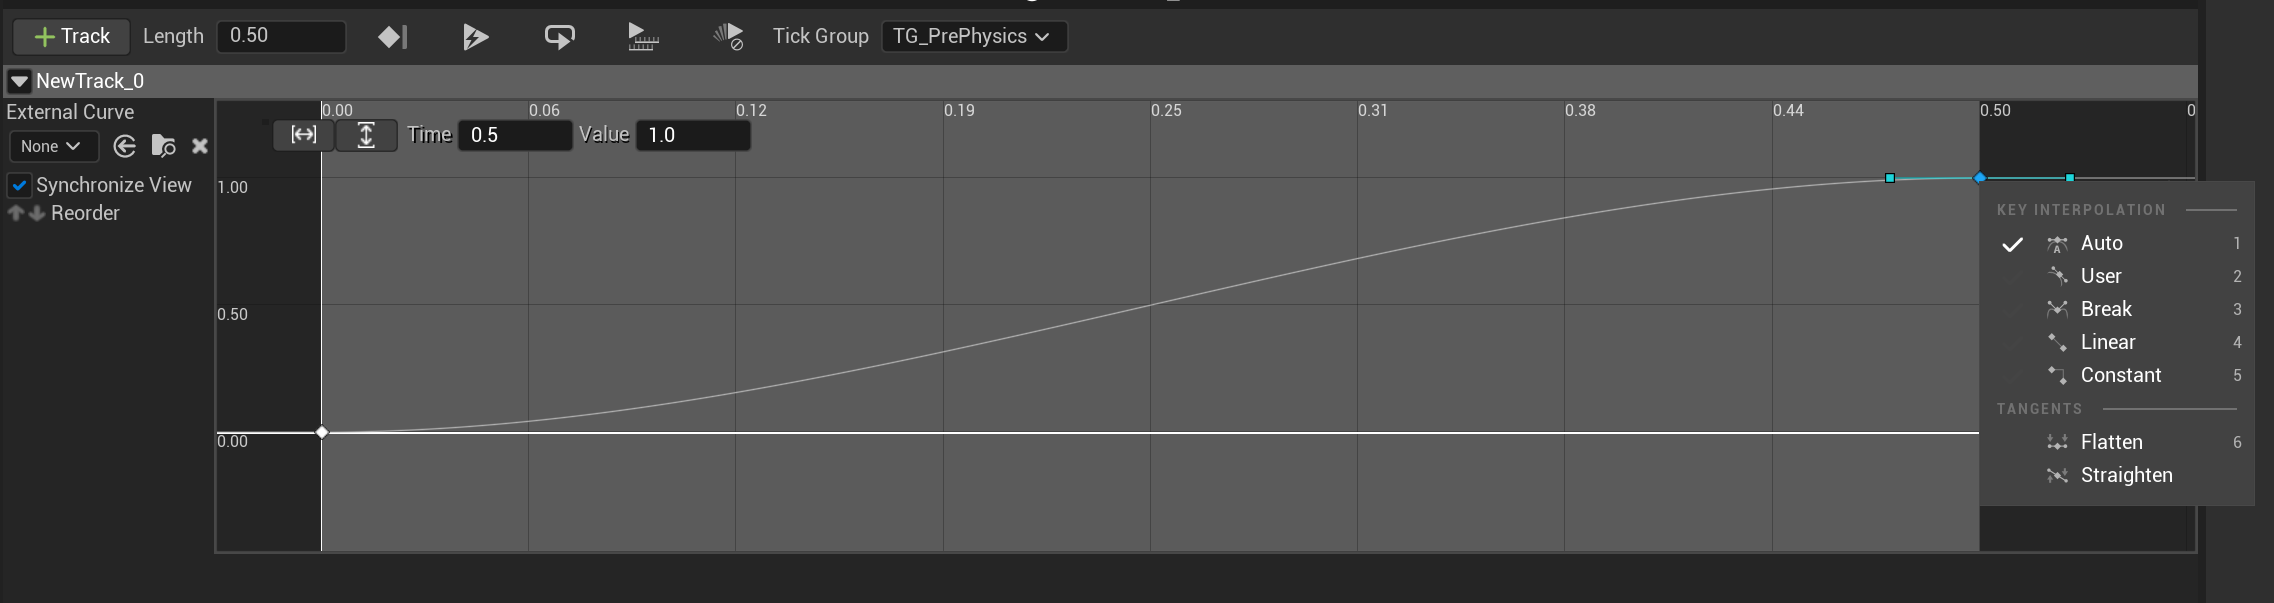Collapse the NewTrack_0 track
This screenshot has width=2274, height=603.
pyautogui.click(x=19, y=81)
